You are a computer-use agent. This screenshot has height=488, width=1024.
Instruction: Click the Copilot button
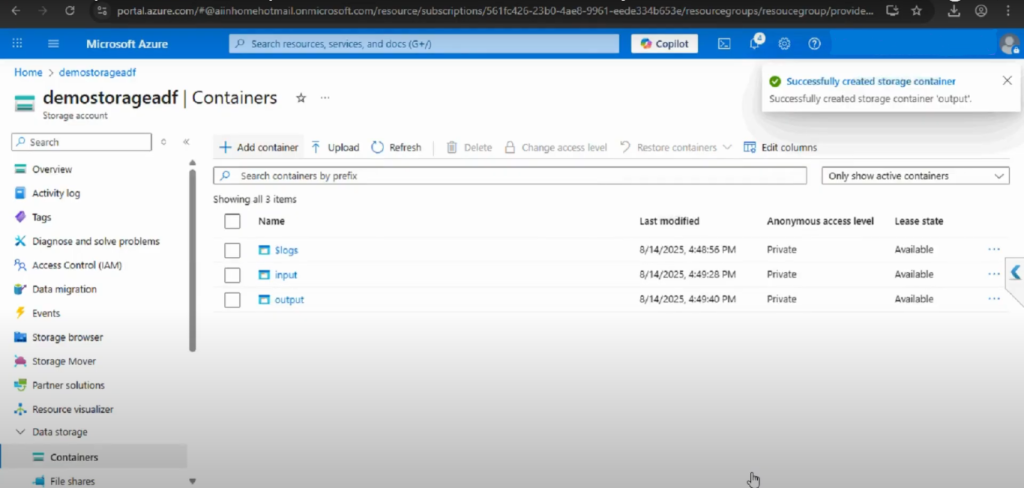pos(664,44)
